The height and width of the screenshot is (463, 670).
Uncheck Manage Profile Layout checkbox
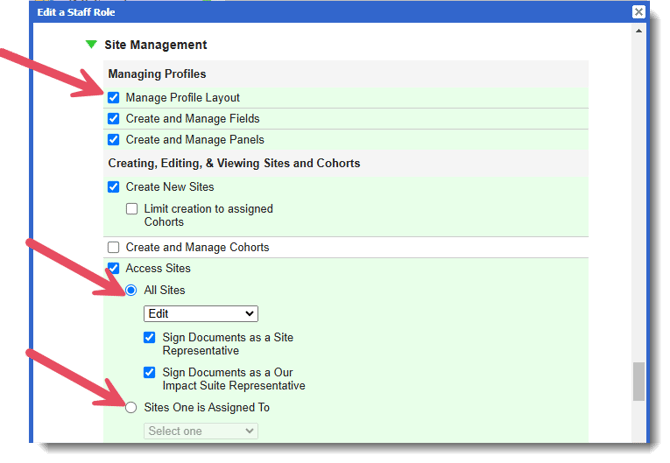114,98
